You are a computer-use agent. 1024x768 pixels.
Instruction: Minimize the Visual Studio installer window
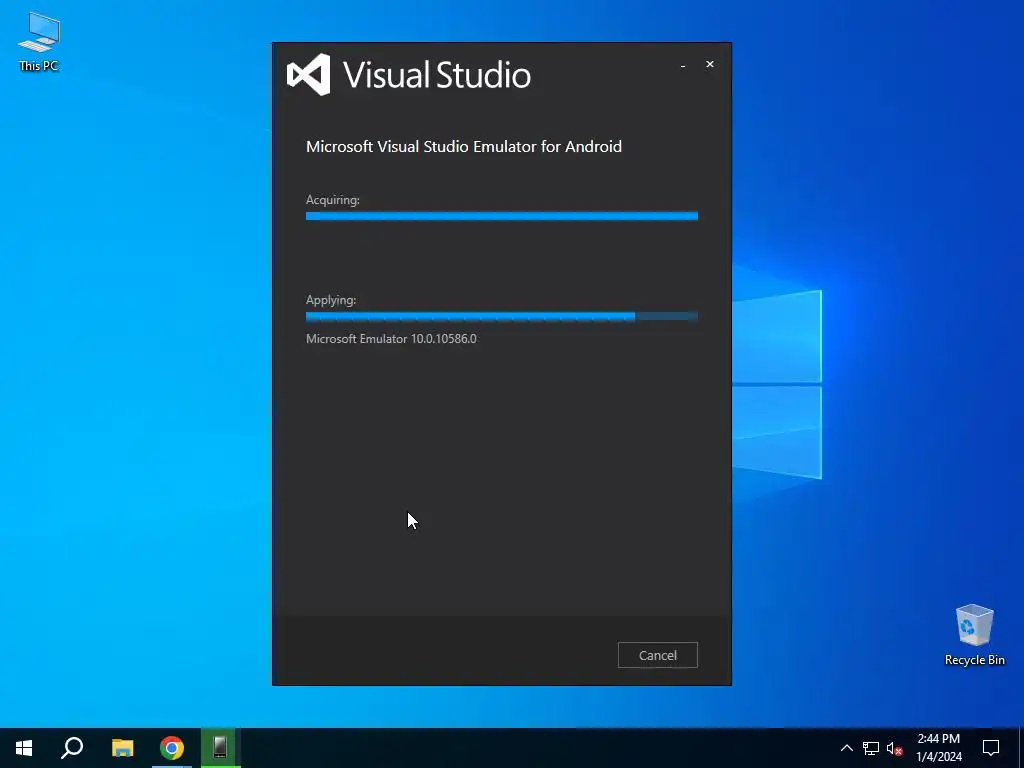pos(683,65)
